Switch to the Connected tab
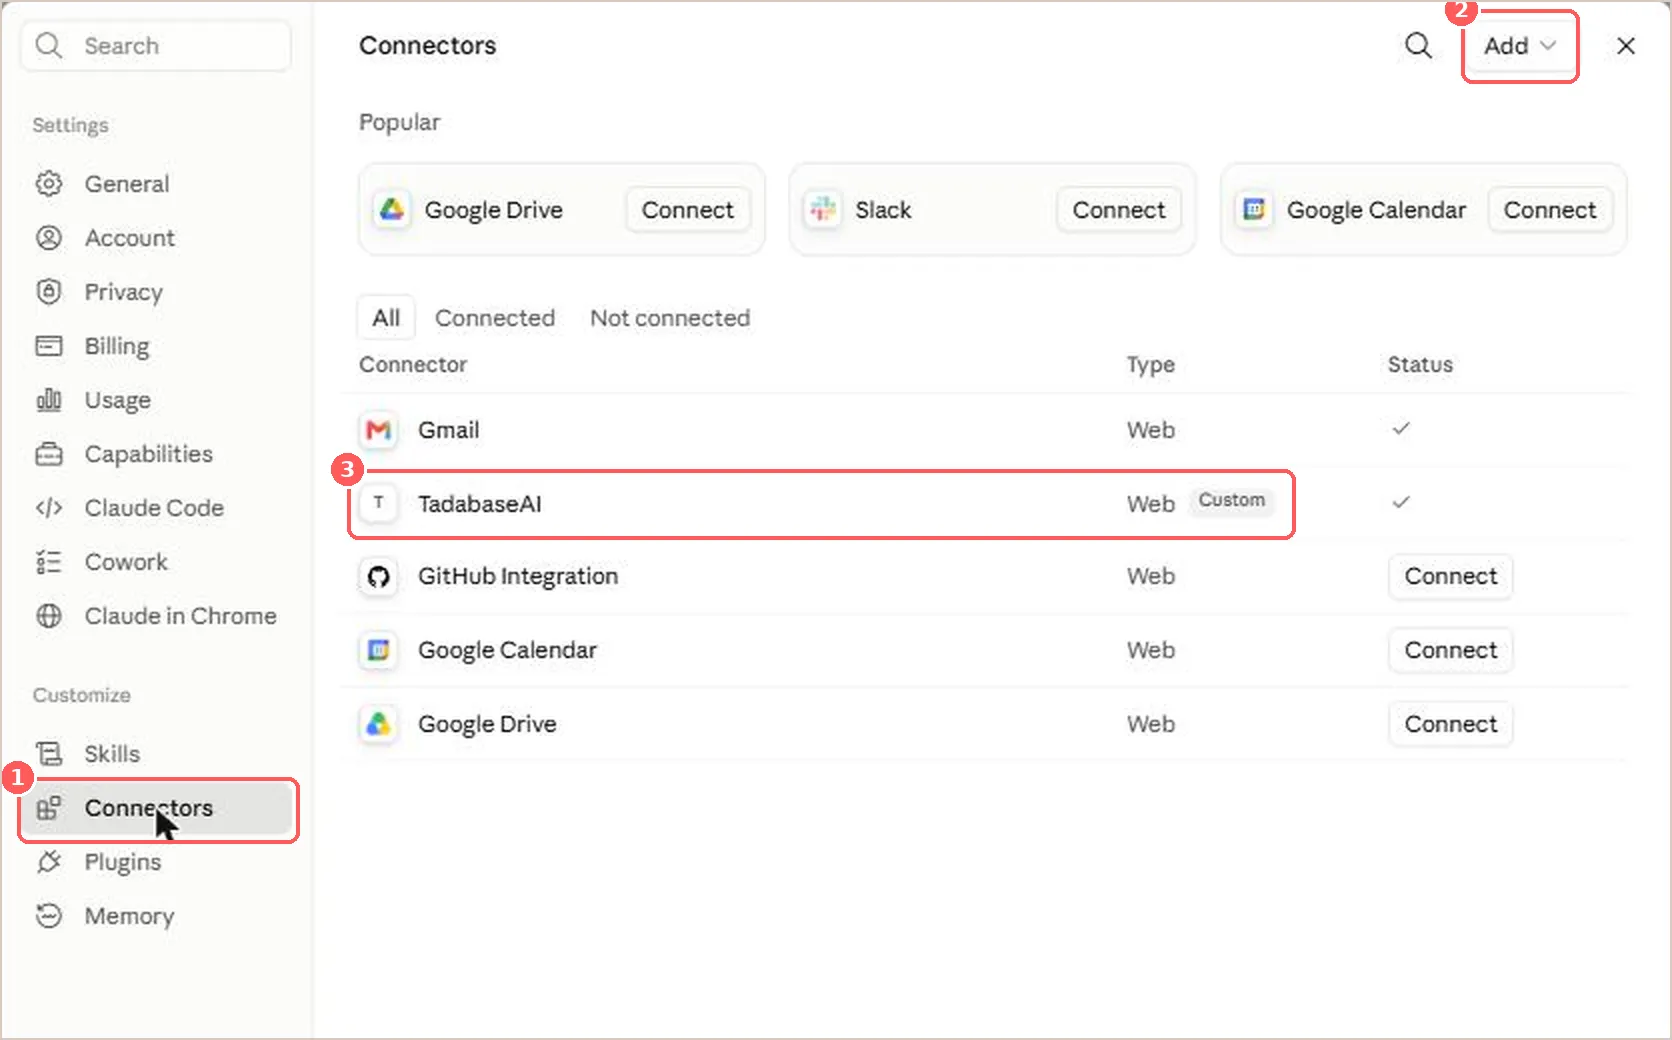Viewport: 1672px width, 1040px height. click(x=495, y=318)
